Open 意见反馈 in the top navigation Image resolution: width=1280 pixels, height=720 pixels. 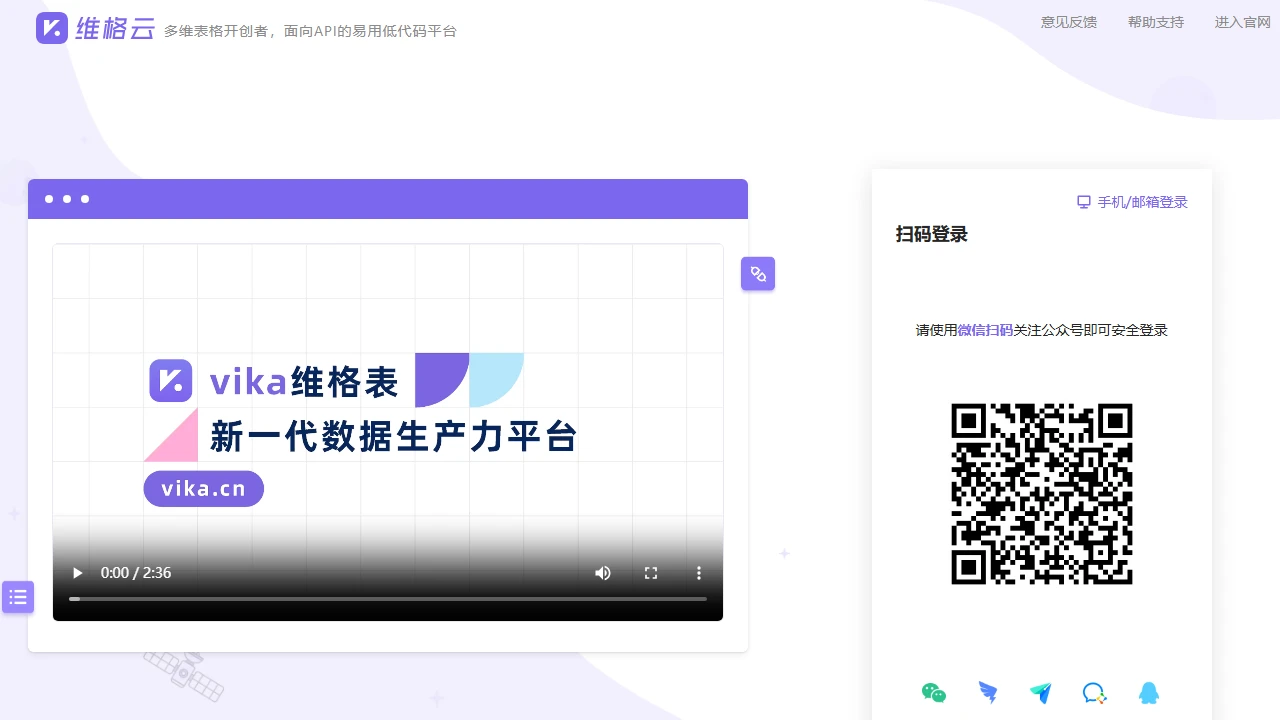click(1068, 22)
